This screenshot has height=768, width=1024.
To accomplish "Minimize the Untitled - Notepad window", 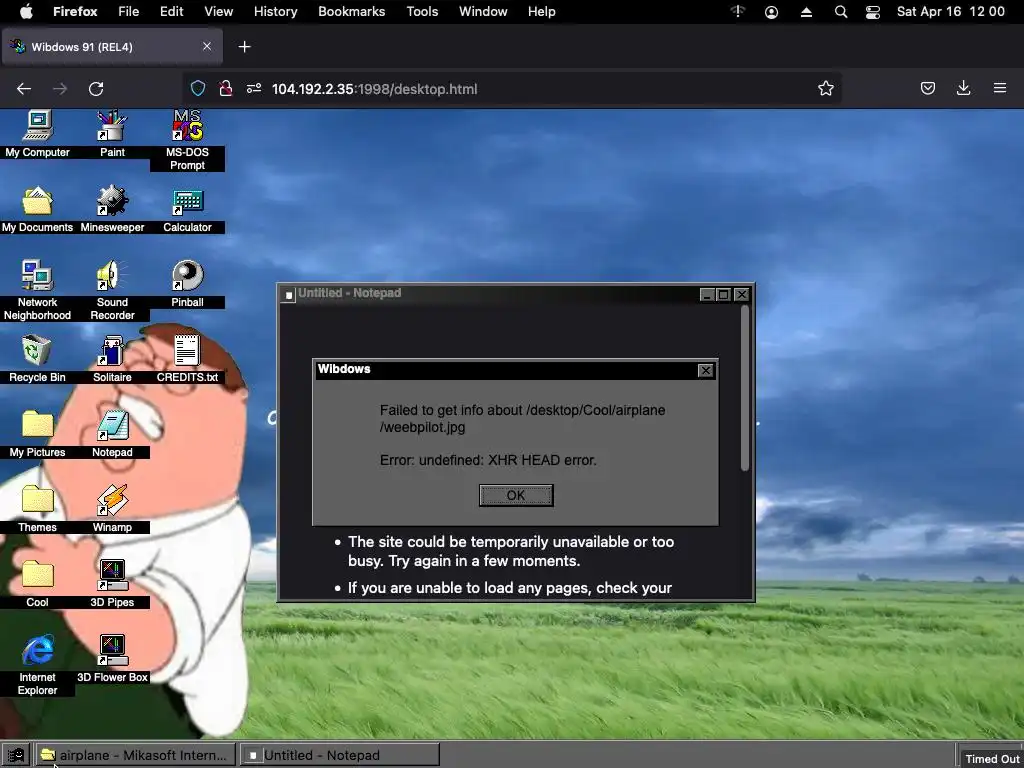I will coord(707,295).
